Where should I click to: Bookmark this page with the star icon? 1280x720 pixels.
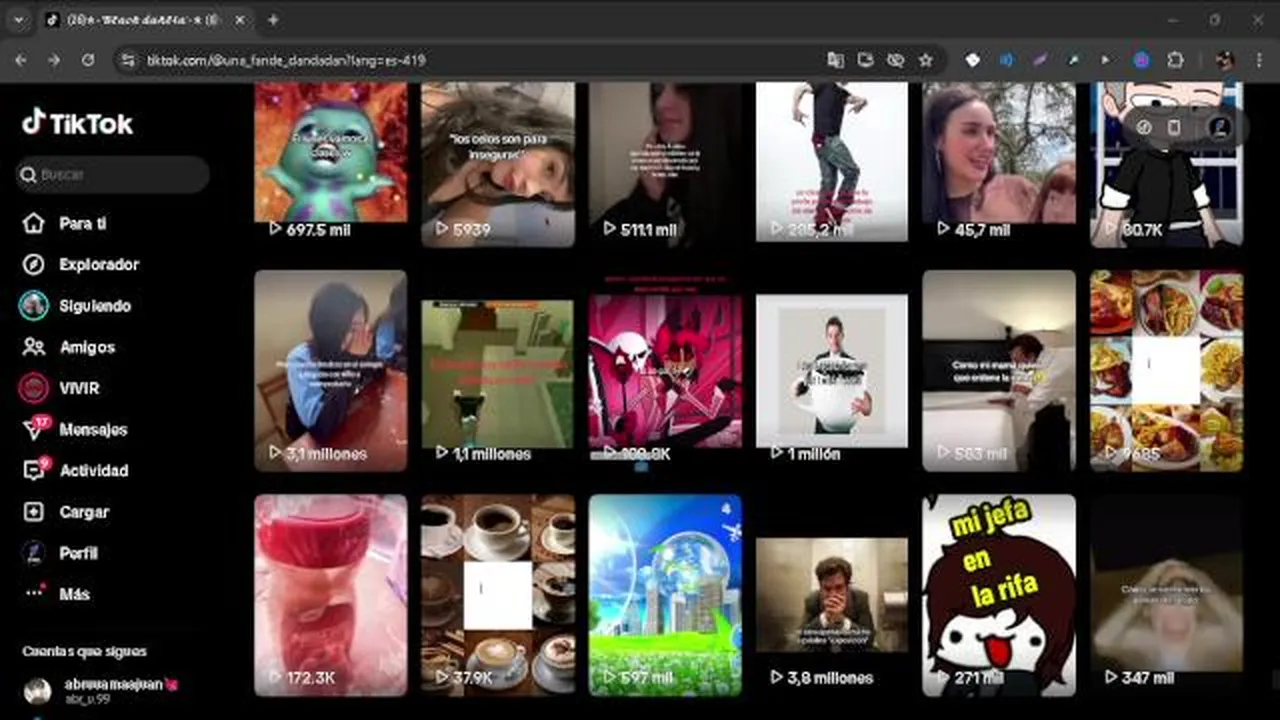pyautogui.click(x=926, y=60)
